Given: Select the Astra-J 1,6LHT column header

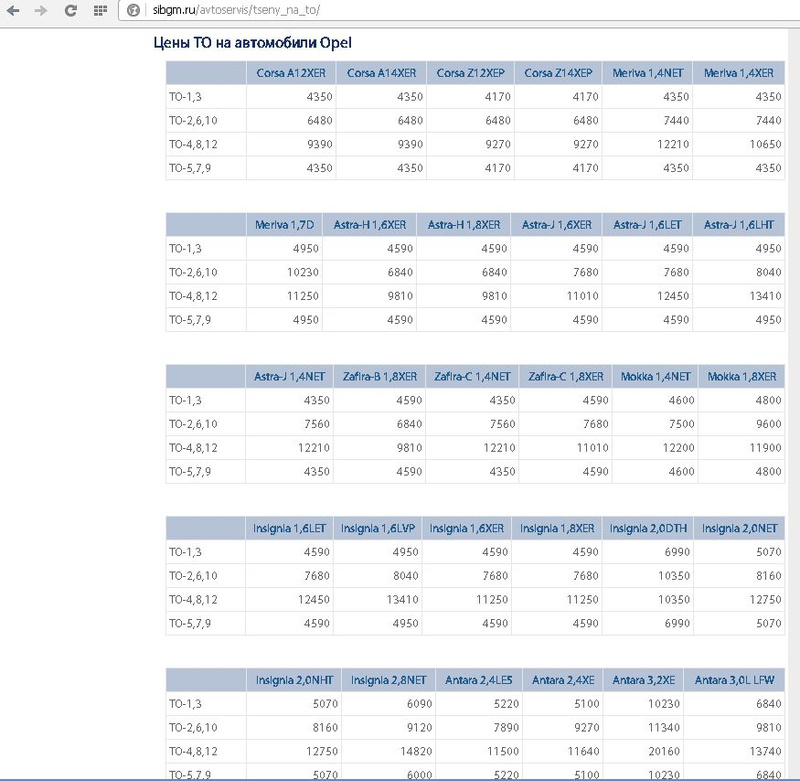Looking at the screenshot, I should click(x=739, y=225).
